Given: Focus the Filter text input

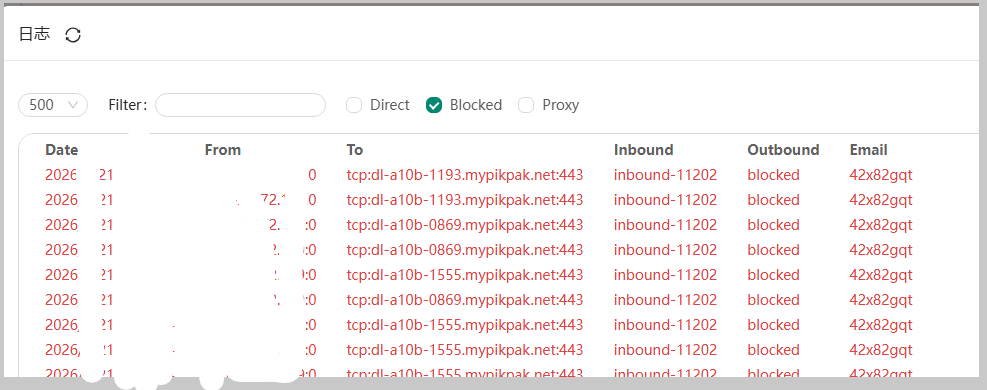Looking at the screenshot, I should coord(240,105).
